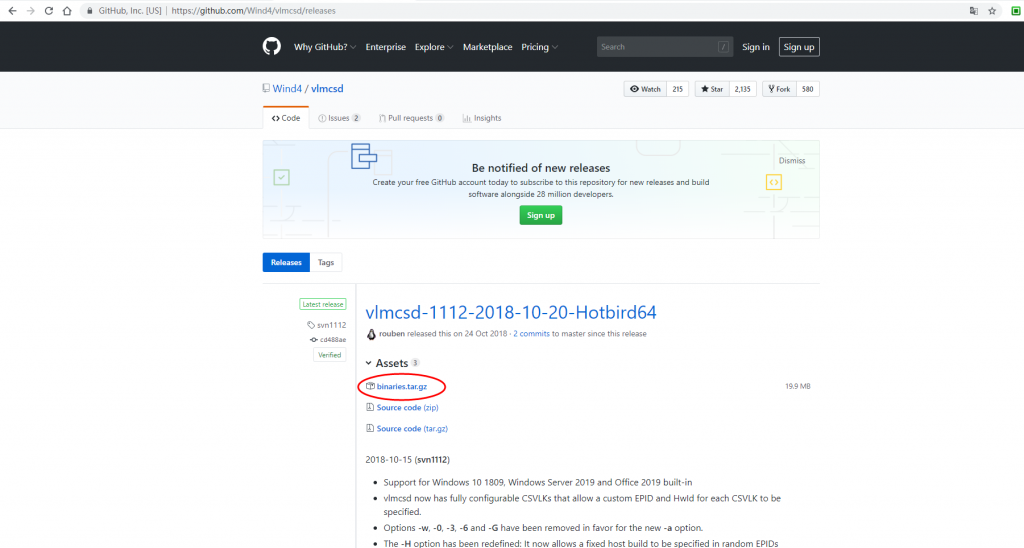The image size is (1024, 548).
Task: Switch to the Issues tab
Action: pyautogui.click(x=339, y=118)
